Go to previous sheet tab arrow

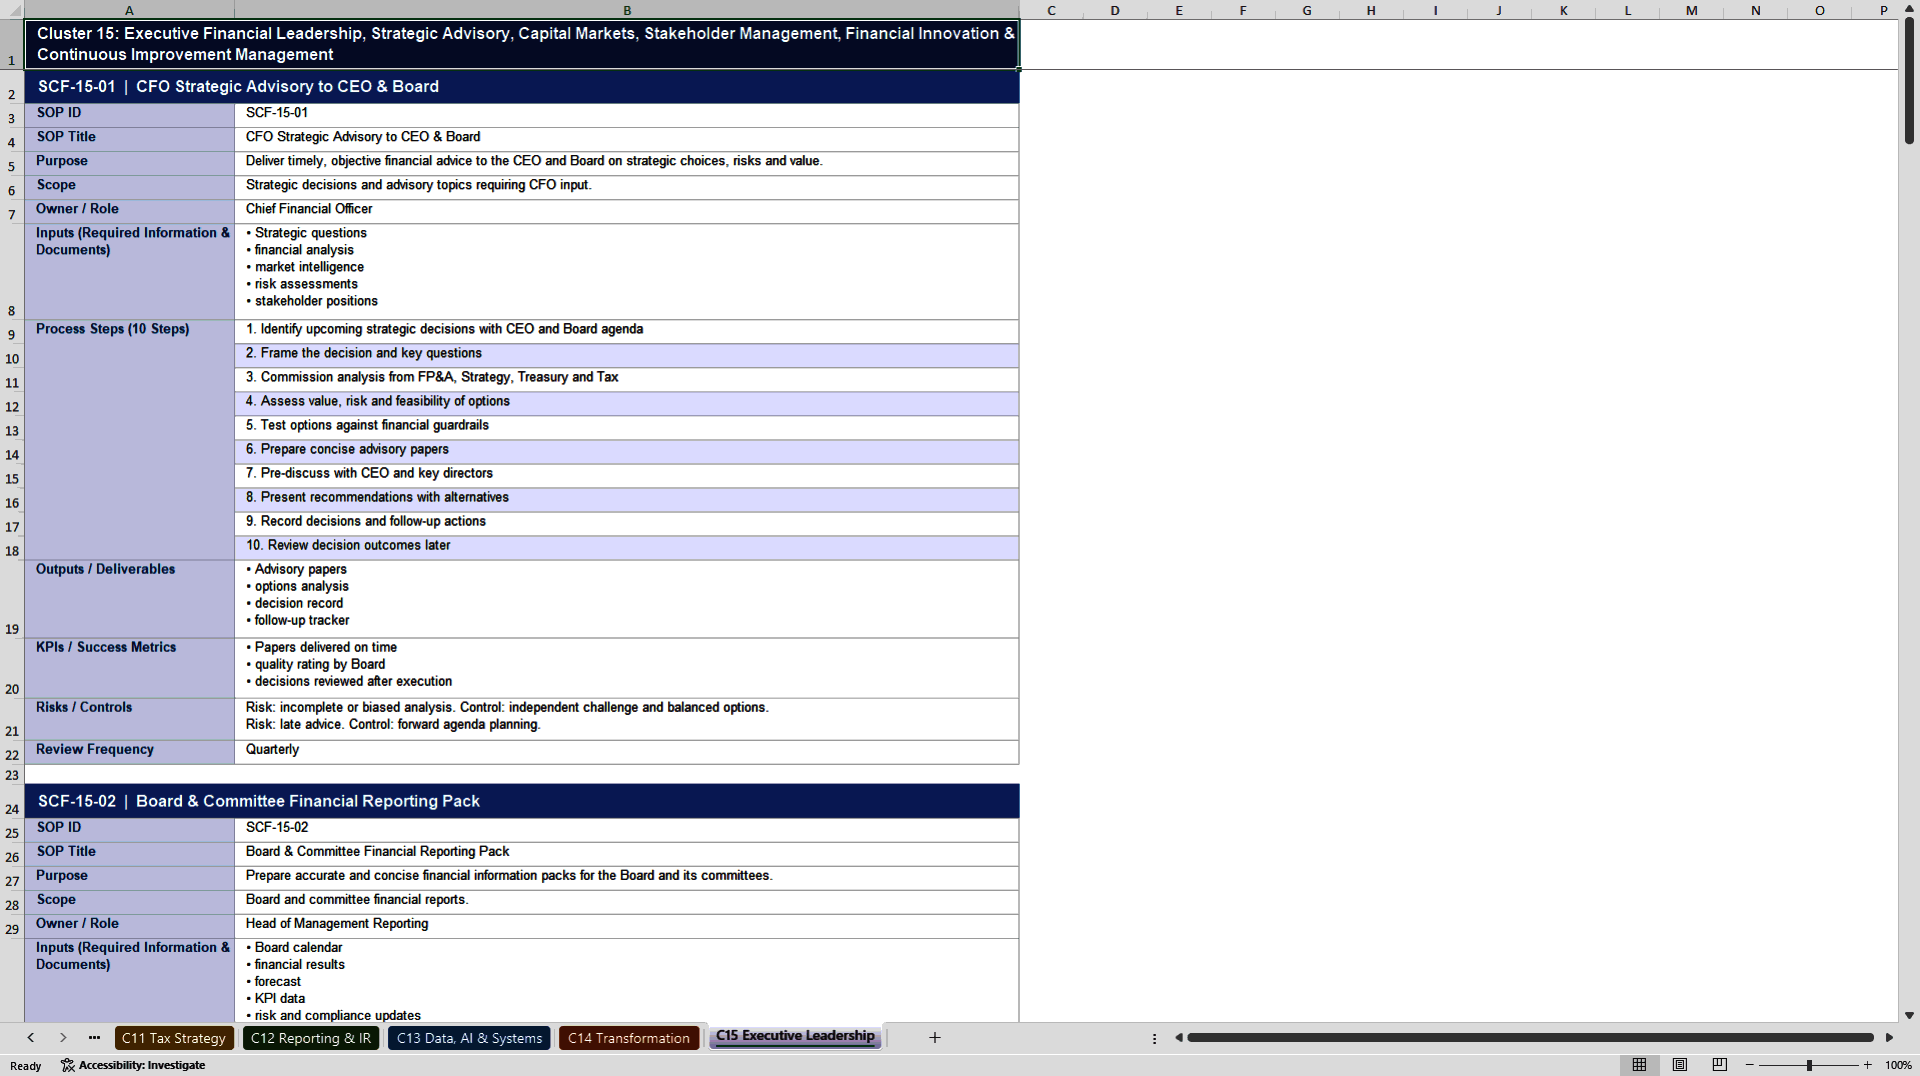click(31, 1038)
